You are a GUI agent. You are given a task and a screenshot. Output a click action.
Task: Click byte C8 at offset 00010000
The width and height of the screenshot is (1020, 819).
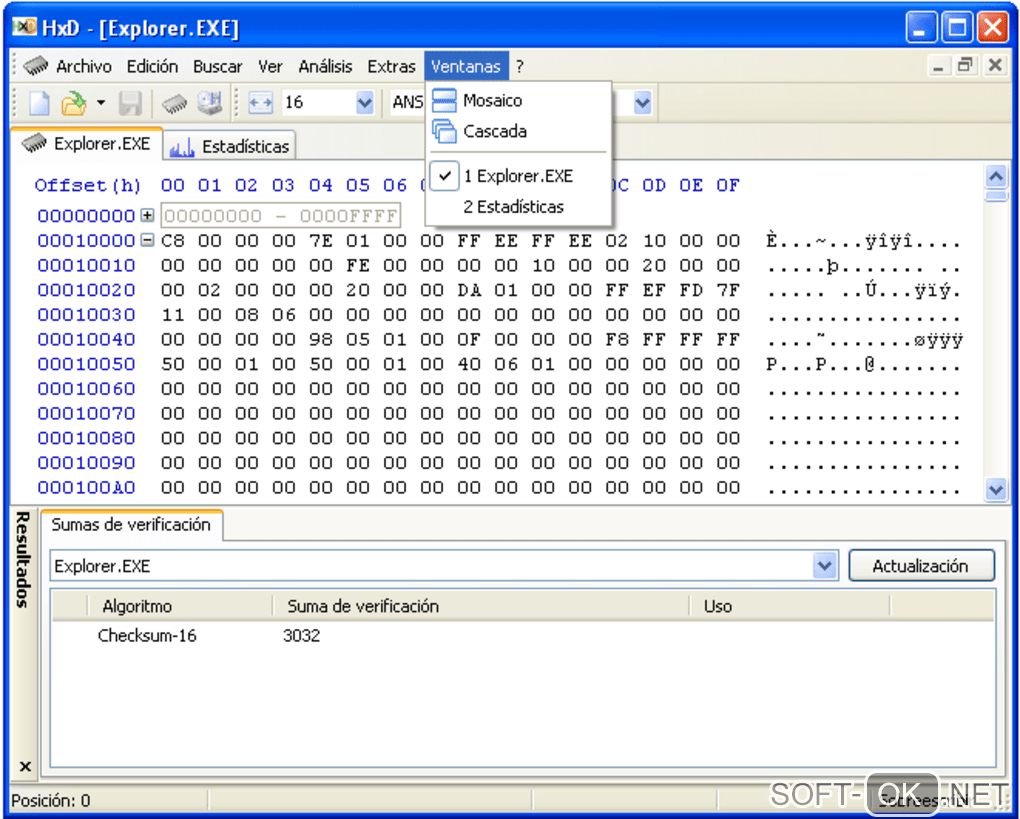point(173,241)
